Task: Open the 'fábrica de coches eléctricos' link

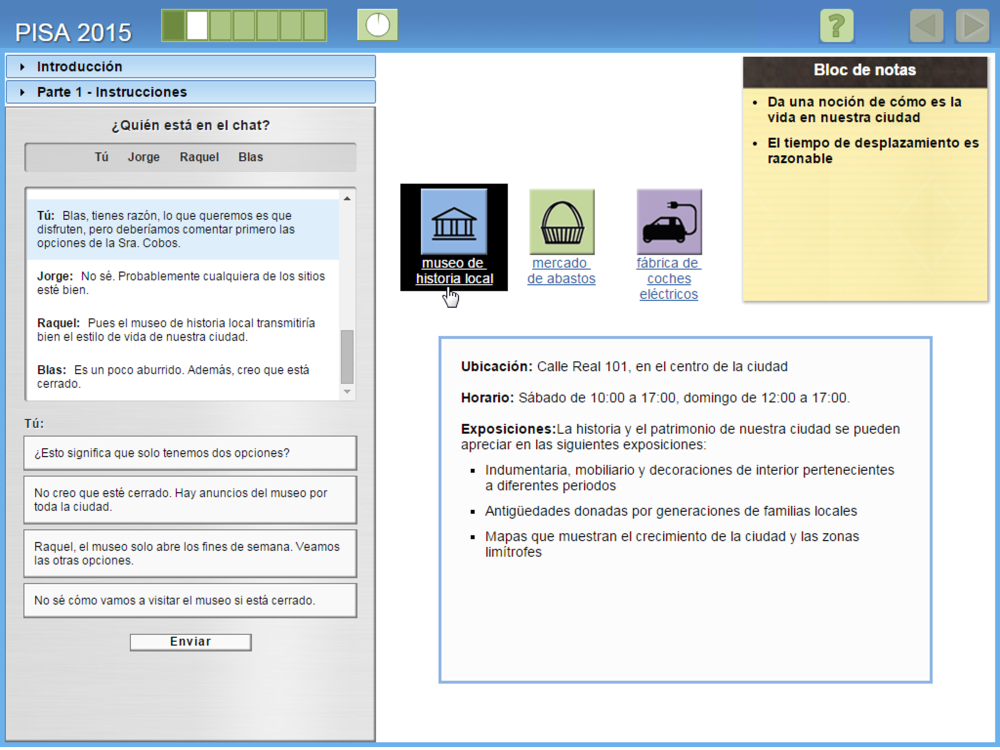Action: point(669,279)
